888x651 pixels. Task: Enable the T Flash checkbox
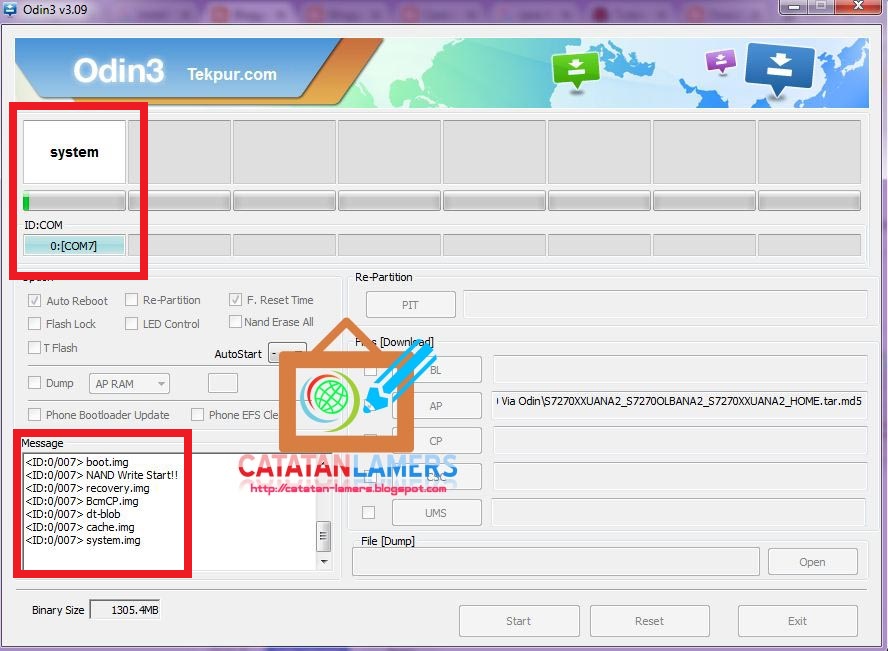tap(34, 348)
